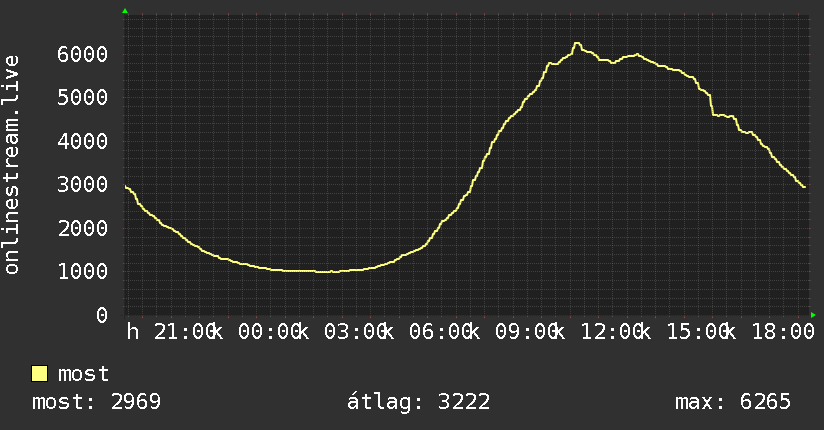Click the 12:00 time axis label
Viewport: 824px width, 430px height.
coord(612,332)
